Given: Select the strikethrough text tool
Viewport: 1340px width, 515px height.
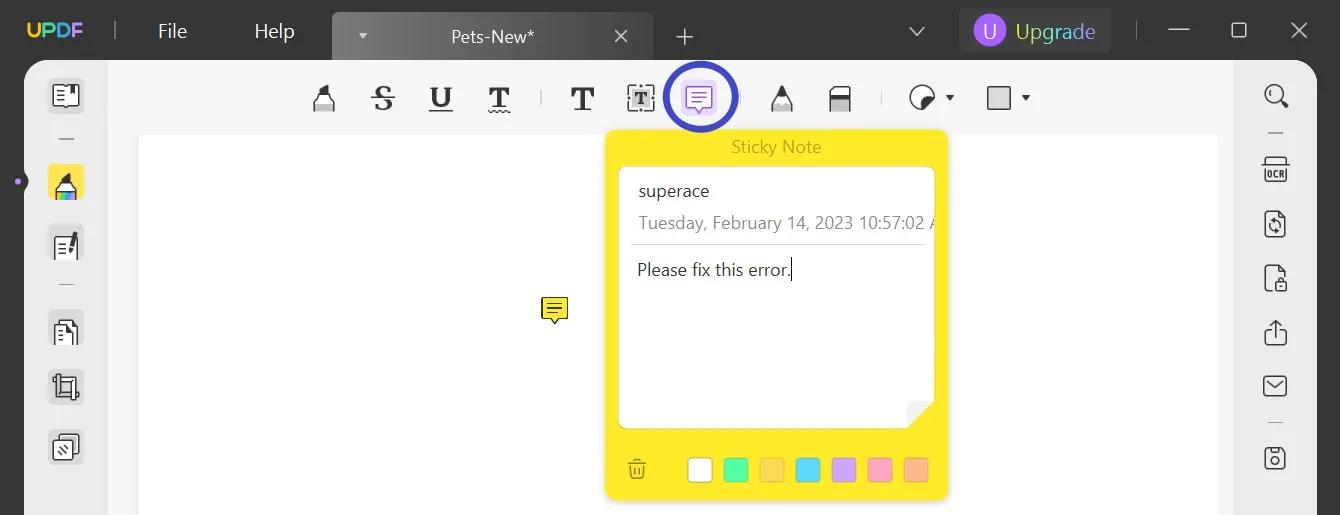Looking at the screenshot, I should (x=383, y=98).
